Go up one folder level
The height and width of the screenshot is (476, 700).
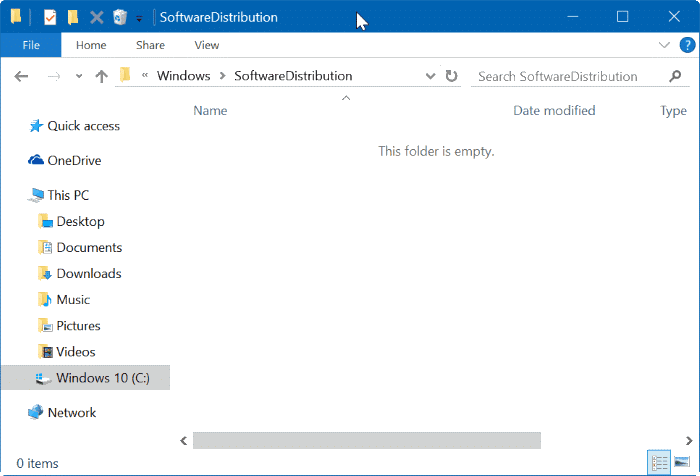[x=102, y=76]
